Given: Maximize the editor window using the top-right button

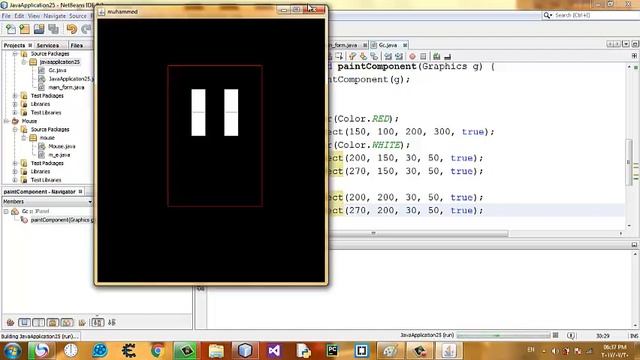Looking at the screenshot, I should click(x=635, y=44).
